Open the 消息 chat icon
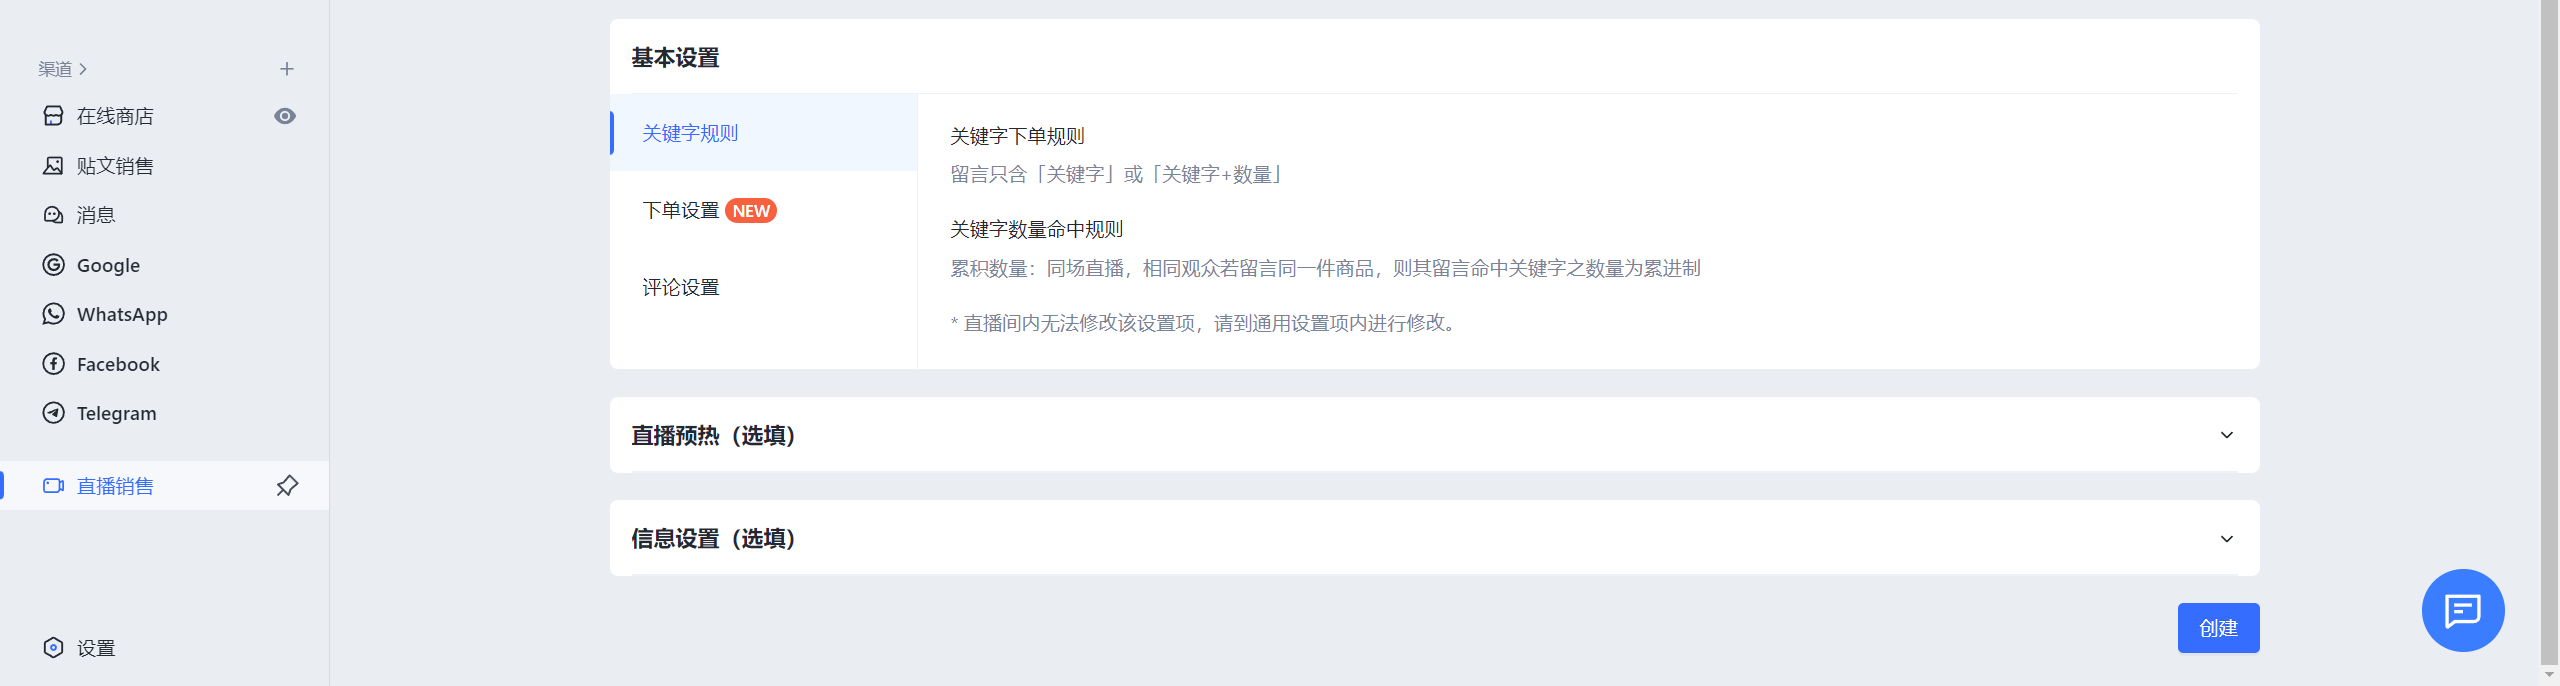2560x686 pixels. coord(53,215)
